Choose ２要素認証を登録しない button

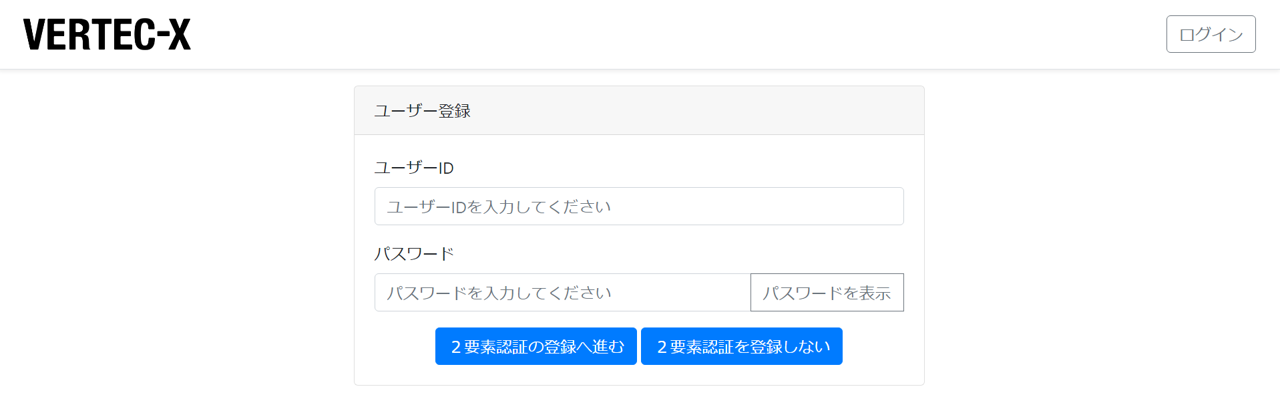[741, 346]
